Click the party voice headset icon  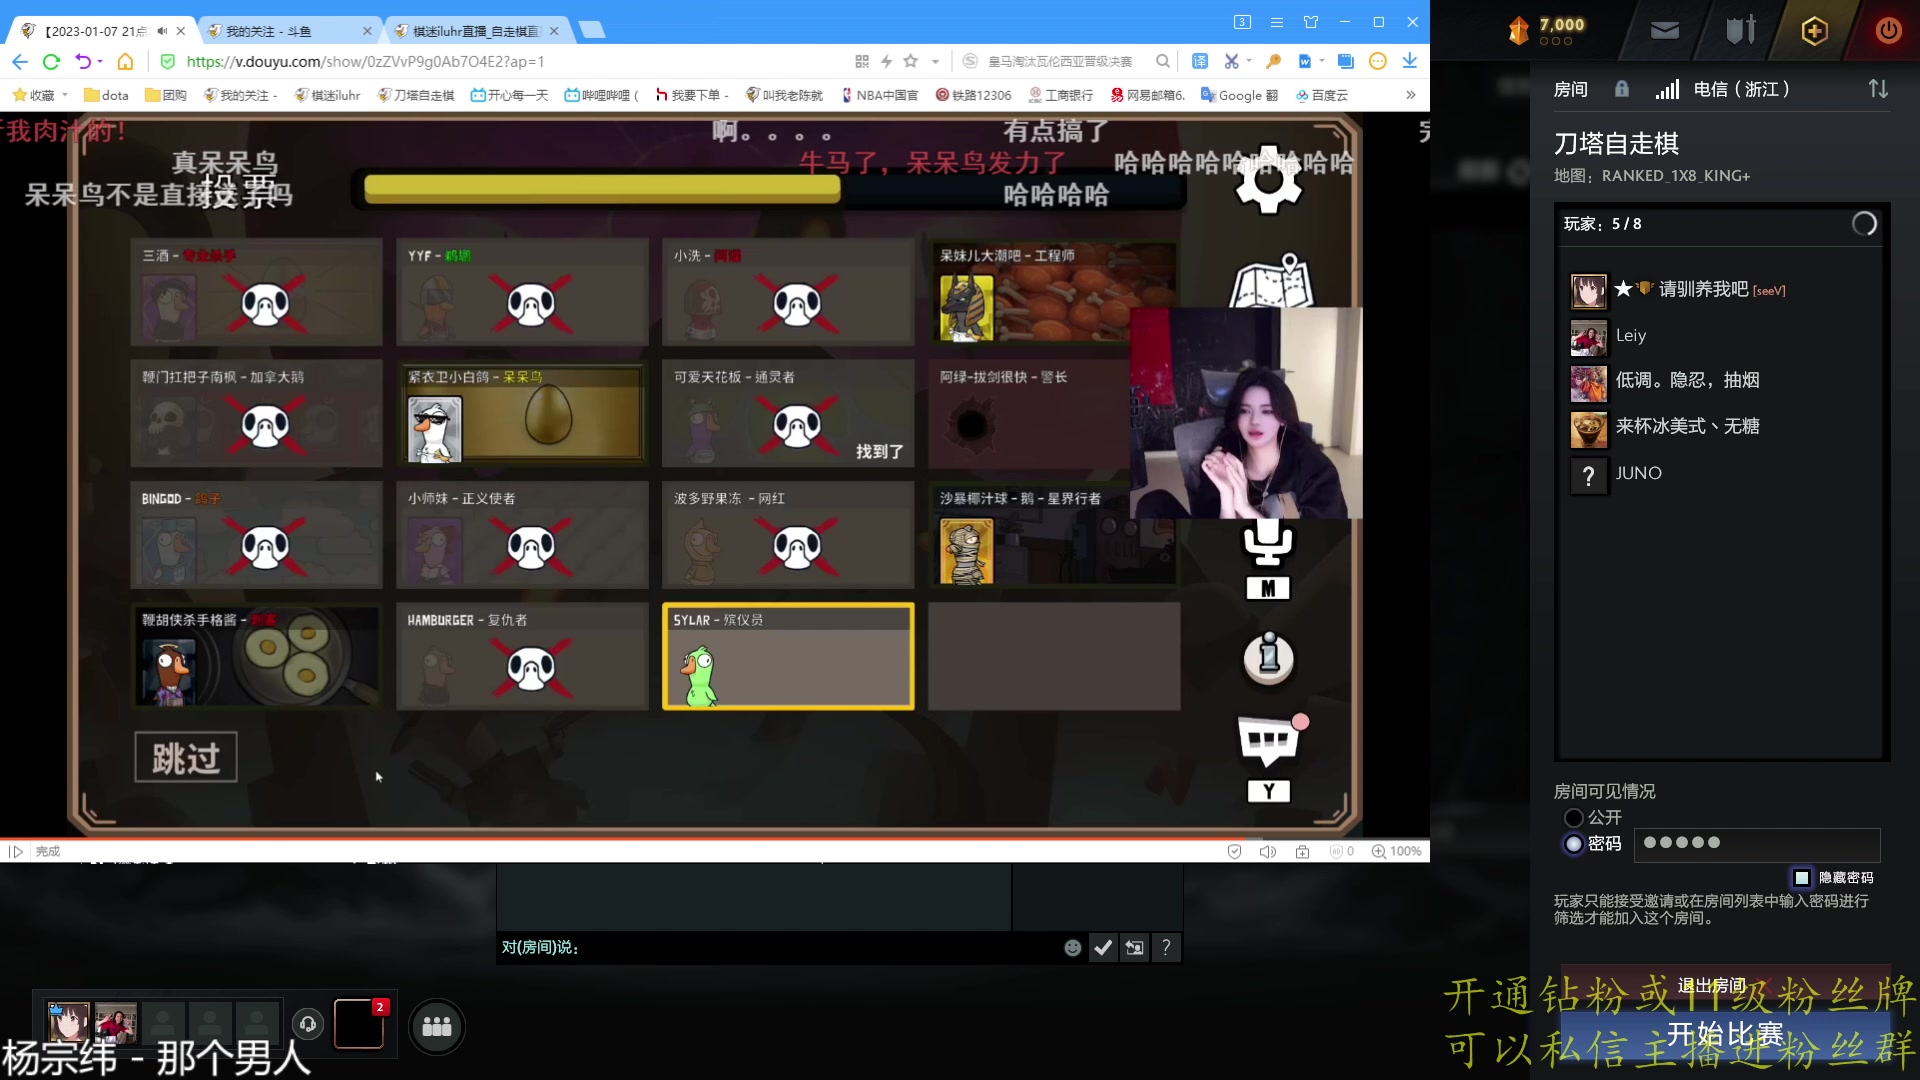pyautogui.click(x=308, y=1024)
